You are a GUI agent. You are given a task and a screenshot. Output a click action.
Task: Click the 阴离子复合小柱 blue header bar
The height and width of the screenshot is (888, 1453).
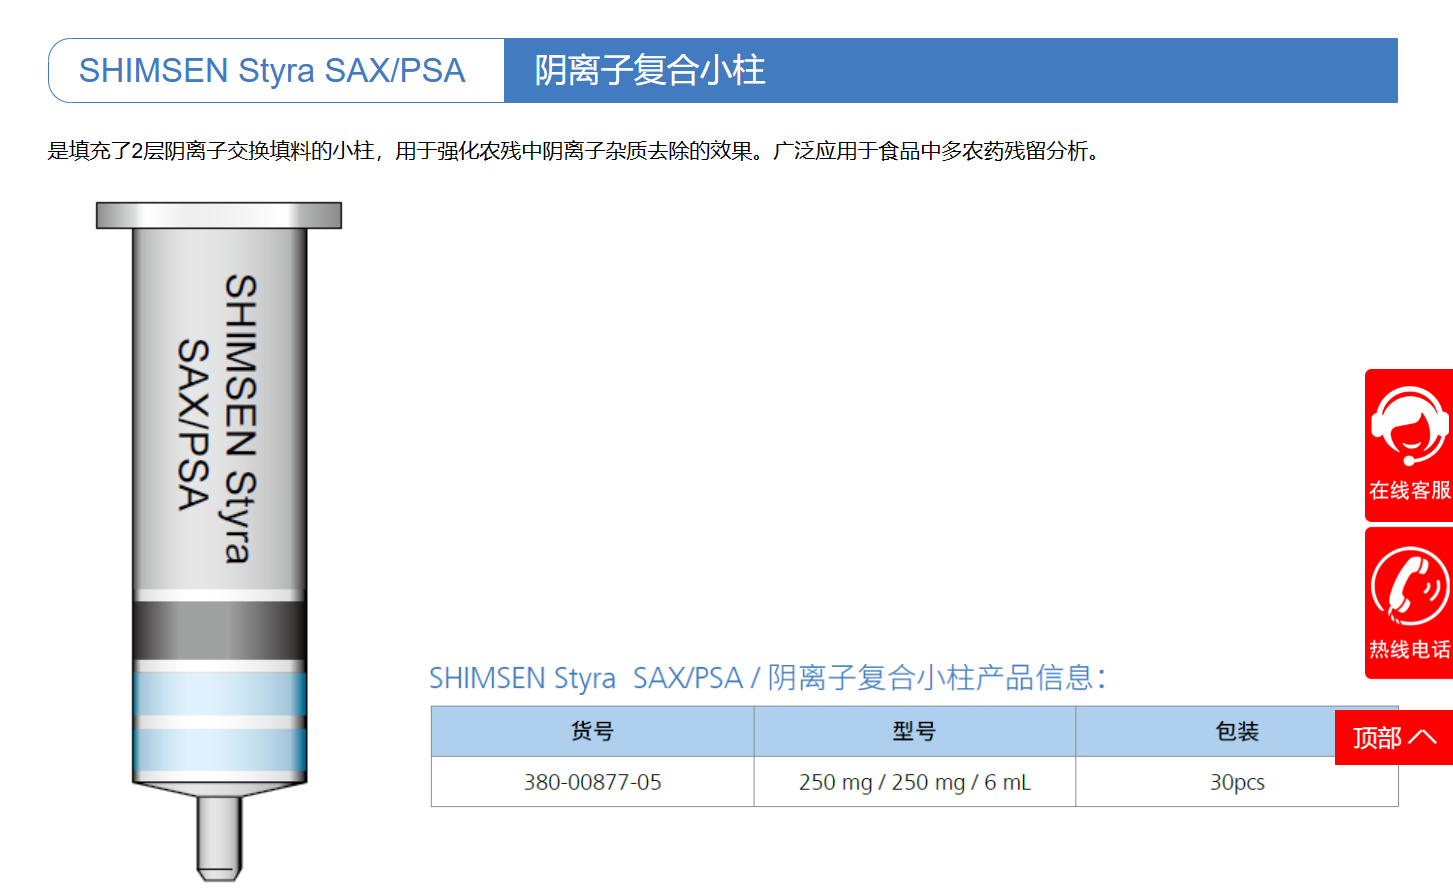click(x=950, y=71)
